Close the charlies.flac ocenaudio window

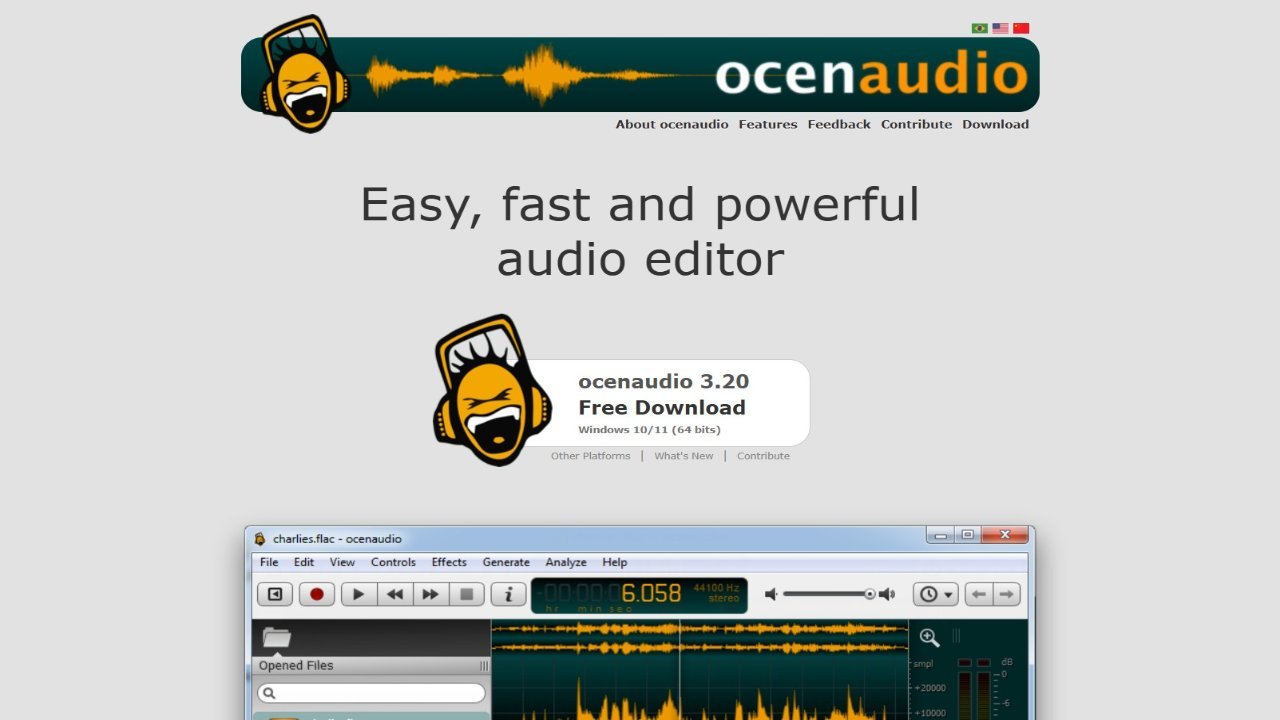[1005, 535]
